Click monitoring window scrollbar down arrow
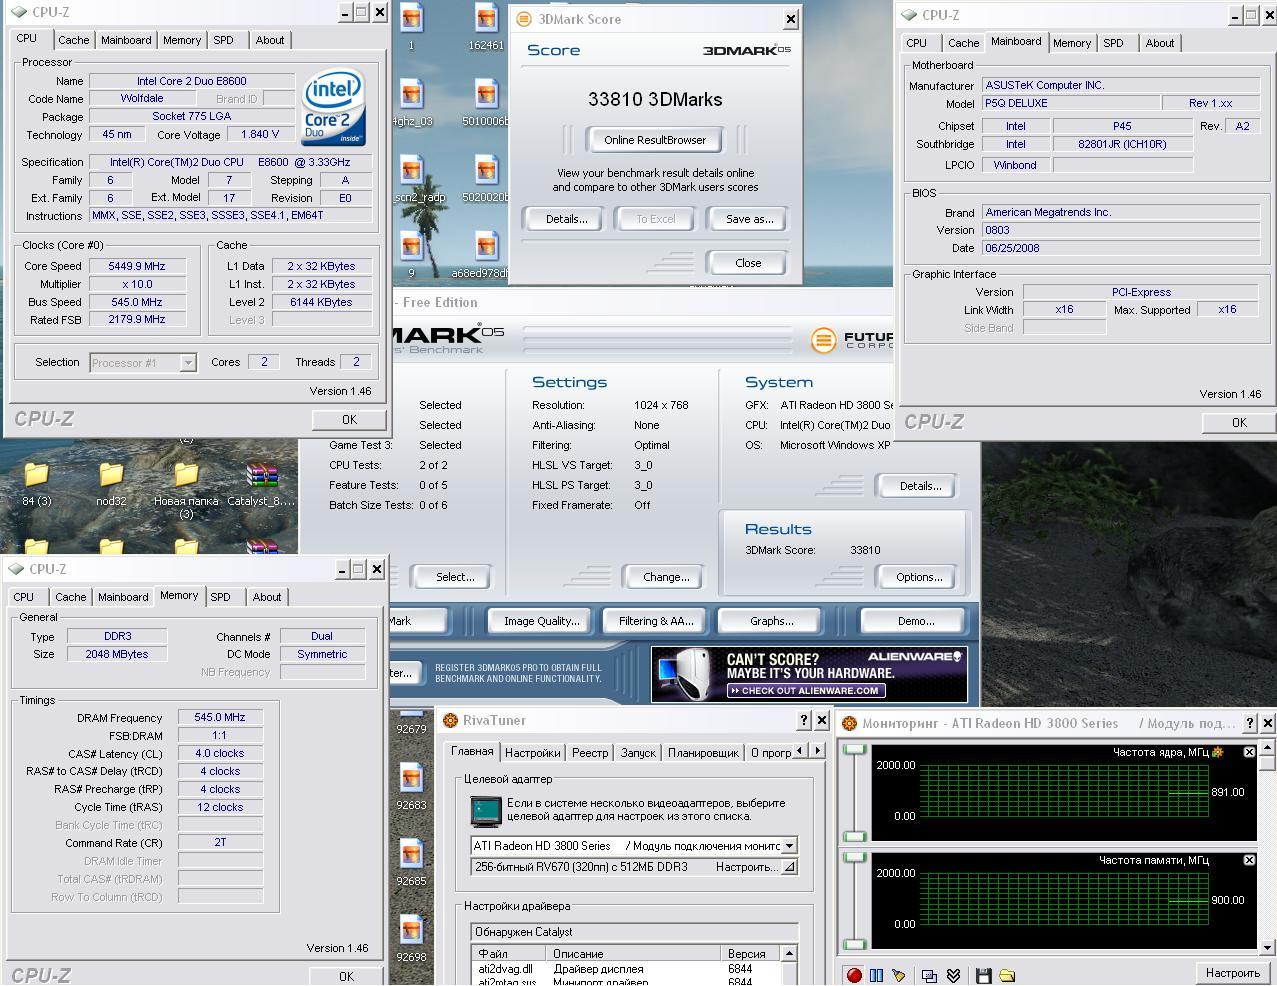 click(x=1268, y=947)
